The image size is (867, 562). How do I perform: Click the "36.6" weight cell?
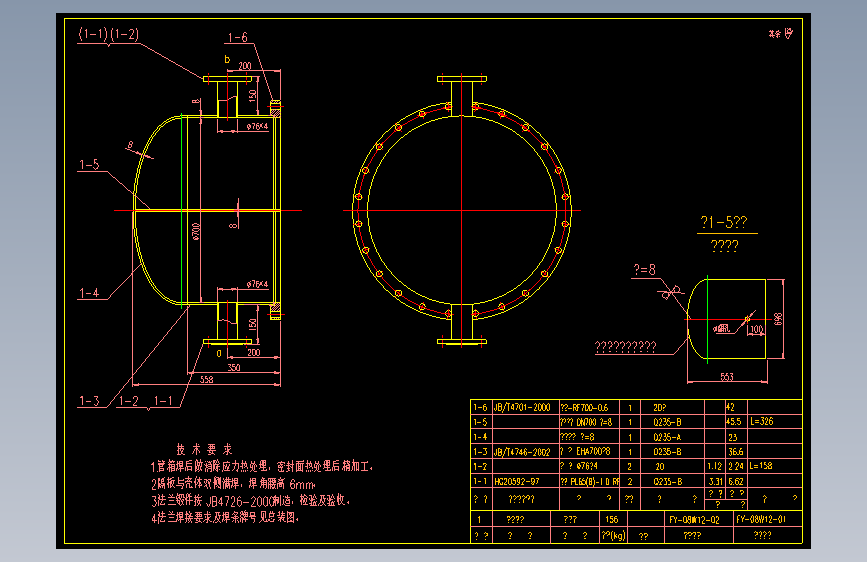[x=736, y=452]
